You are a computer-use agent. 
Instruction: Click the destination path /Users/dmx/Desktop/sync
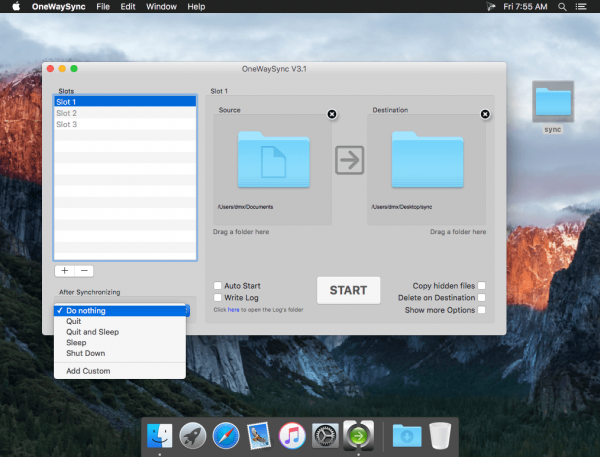click(x=401, y=207)
